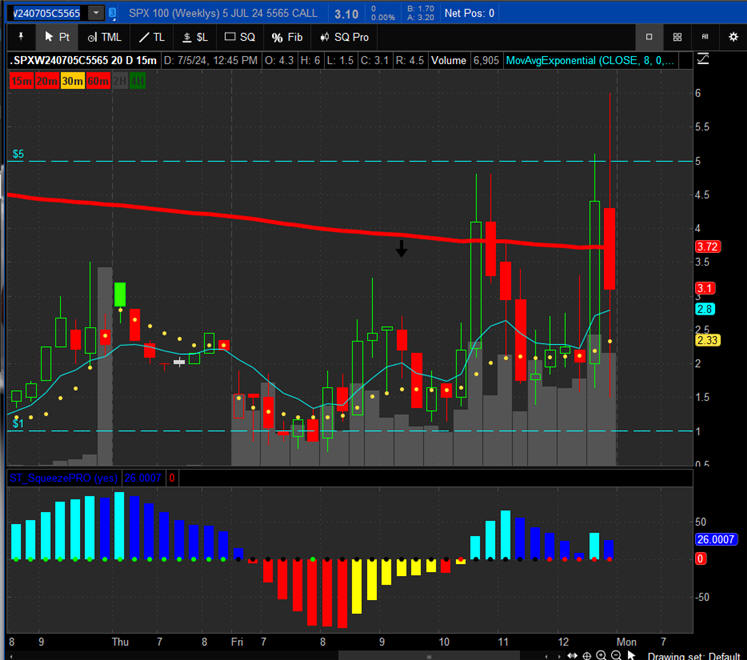Click the MovAvgExponential study label
The height and width of the screenshot is (660, 747).
(x=590, y=60)
